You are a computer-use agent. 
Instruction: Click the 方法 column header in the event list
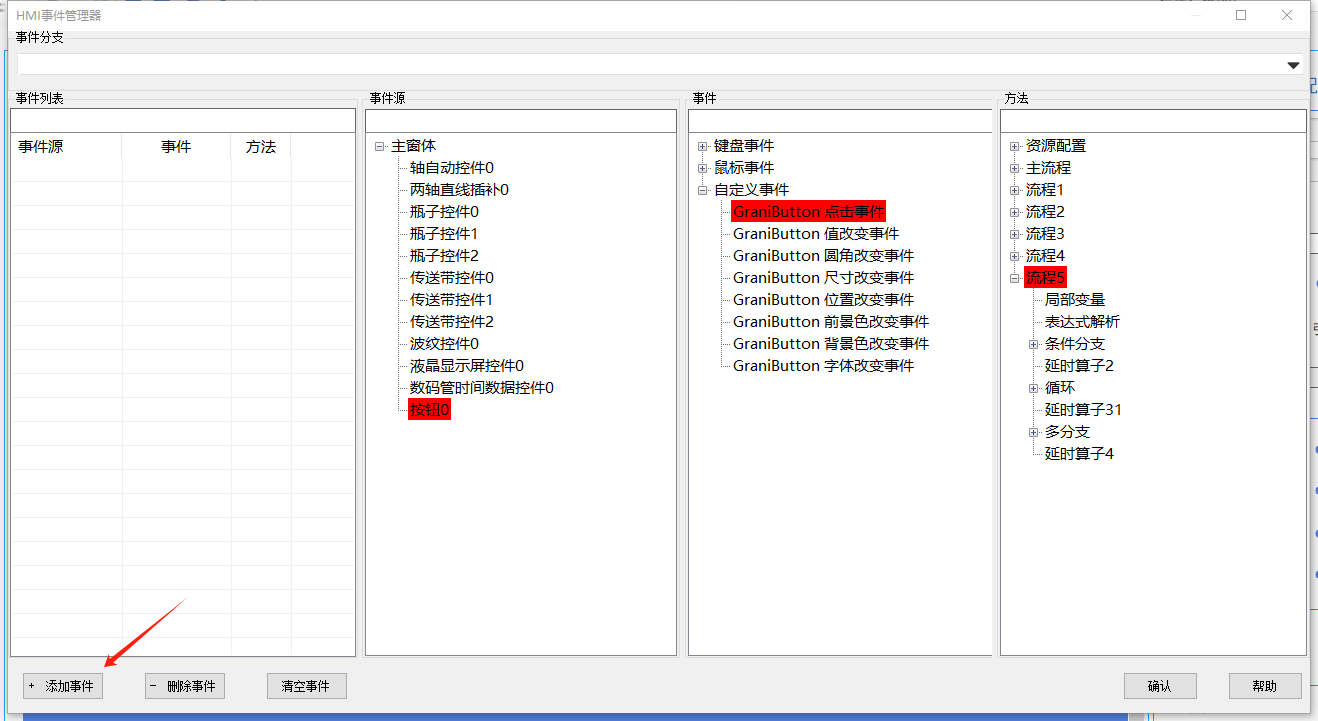261,147
